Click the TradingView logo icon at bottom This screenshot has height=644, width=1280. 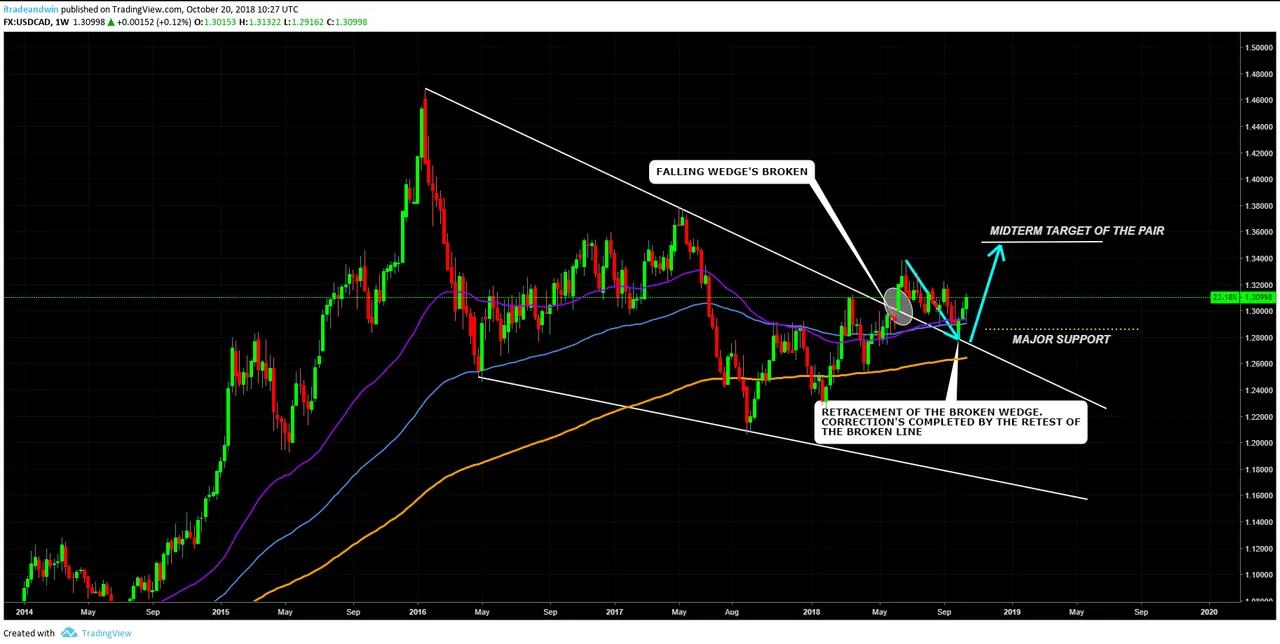[x=69, y=633]
